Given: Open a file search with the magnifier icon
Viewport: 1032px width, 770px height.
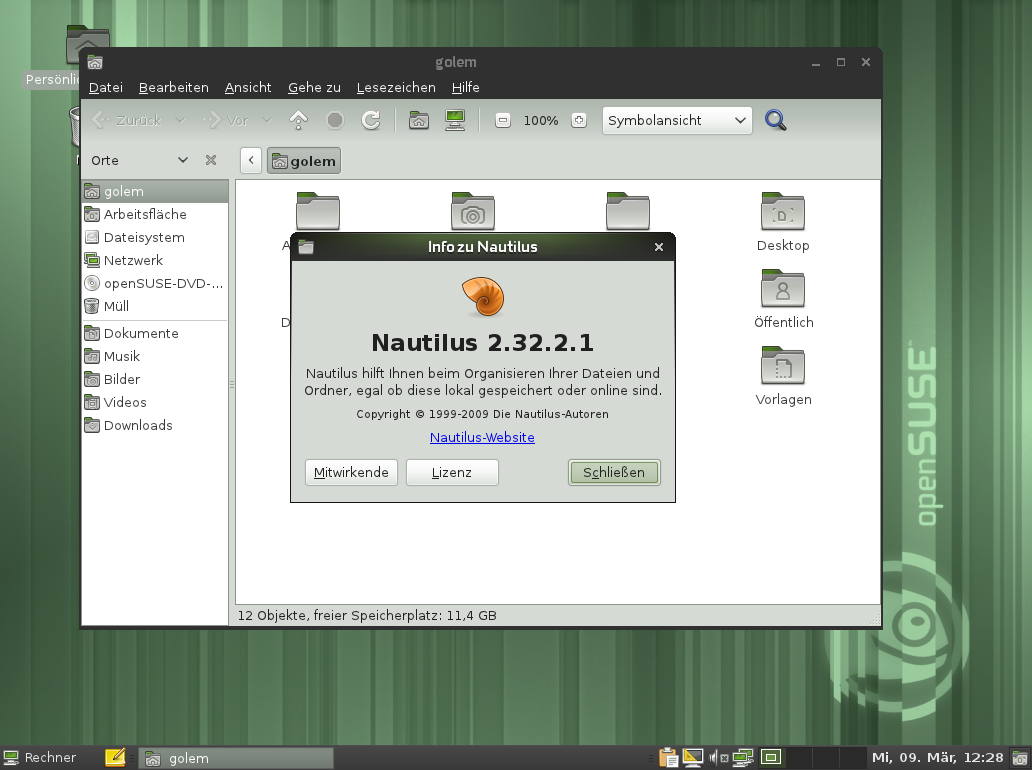Looking at the screenshot, I should [775, 119].
